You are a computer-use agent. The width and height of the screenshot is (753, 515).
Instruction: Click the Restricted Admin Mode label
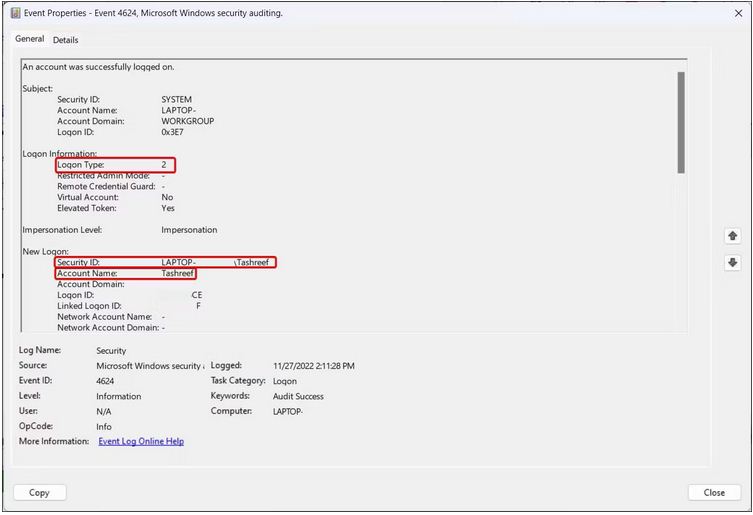tap(103, 176)
